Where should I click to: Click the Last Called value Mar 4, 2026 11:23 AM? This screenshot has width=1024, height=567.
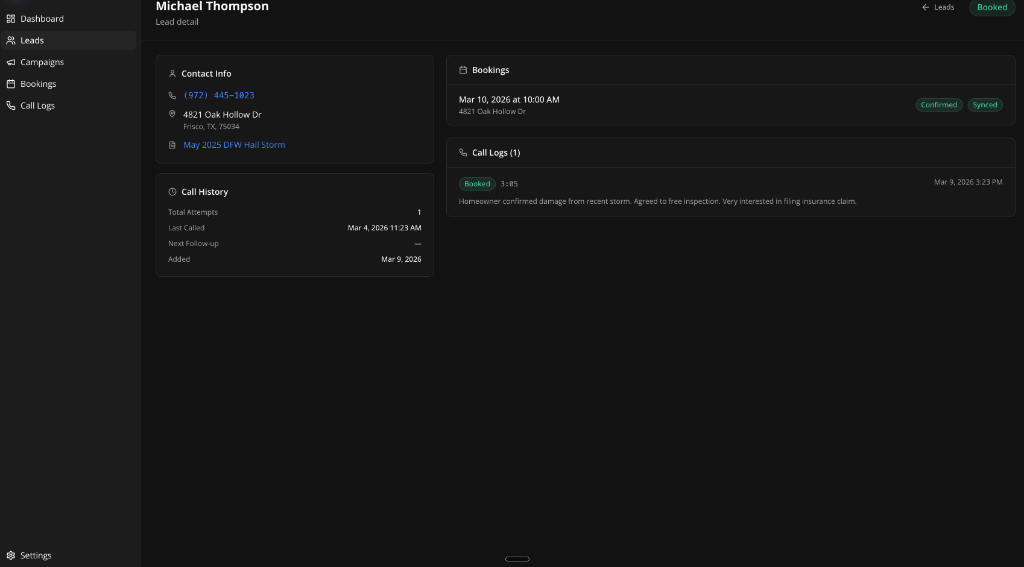pyautogui.click(x=384, y=228)
